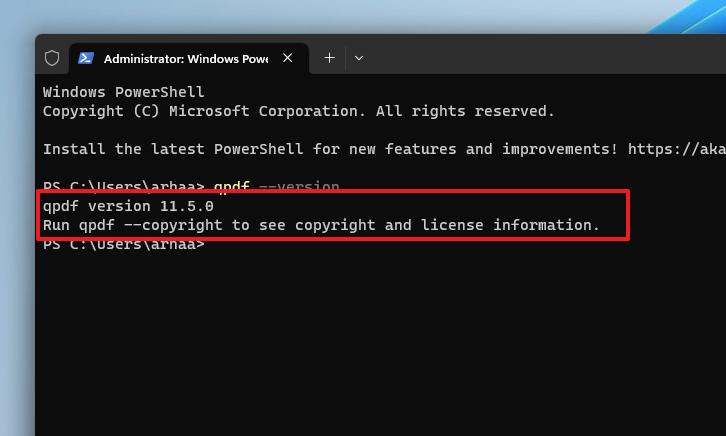Screen dimensions: 726x436
Task: Click the PowerShell tab icon
Action: click(86, 58)
